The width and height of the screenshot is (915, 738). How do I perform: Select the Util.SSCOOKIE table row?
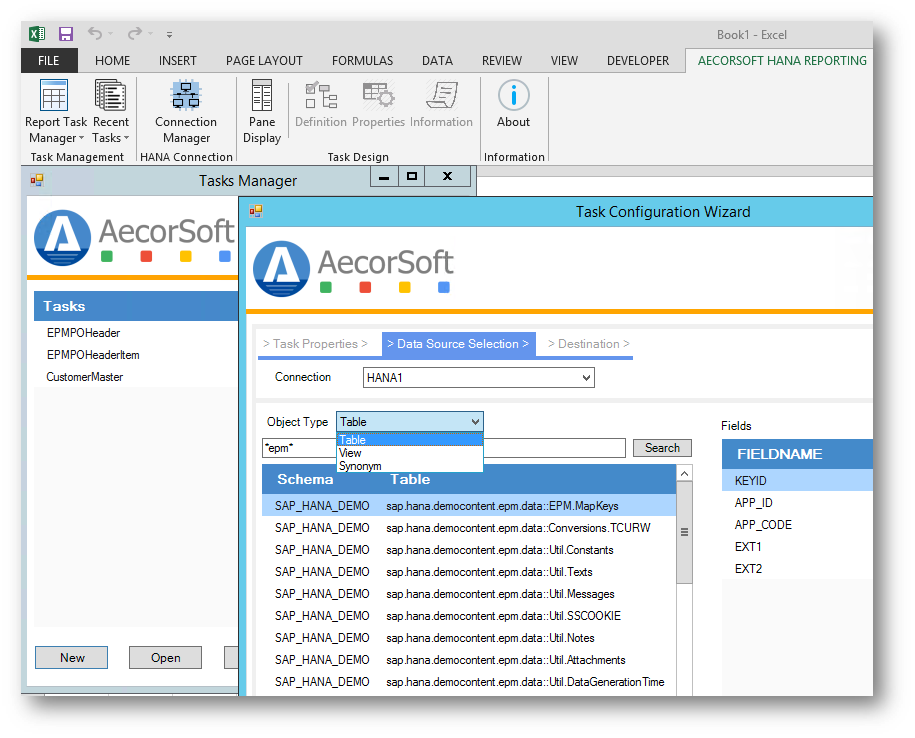coord(469,616)
